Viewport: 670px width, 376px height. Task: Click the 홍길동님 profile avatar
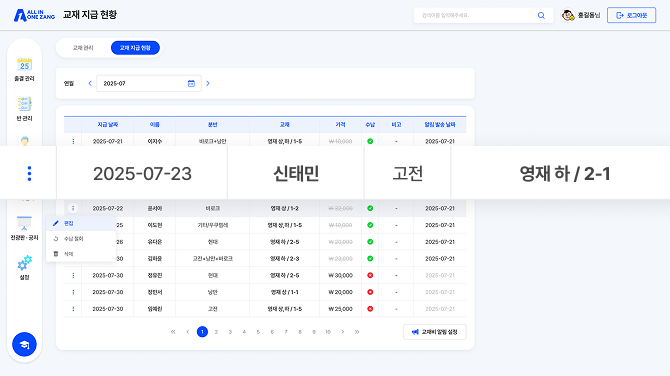(x=568, y=15)
